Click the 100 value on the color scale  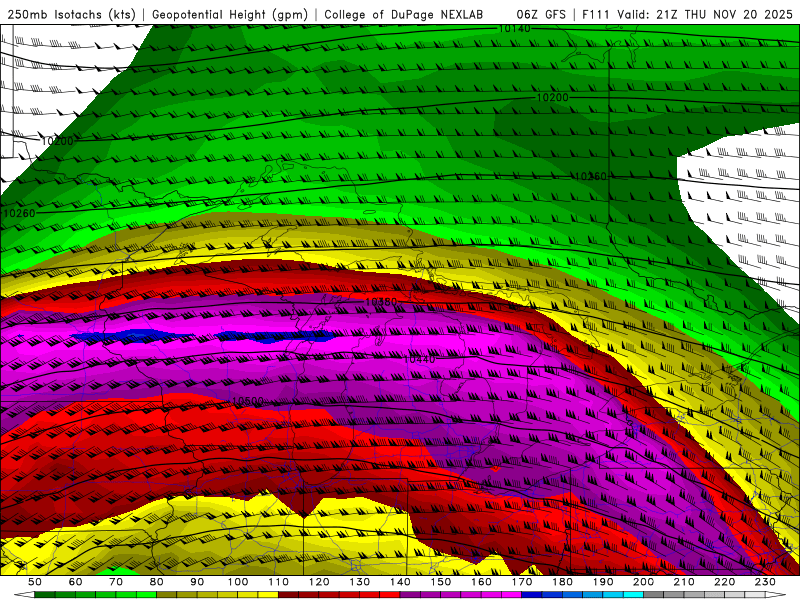[x=238, y=582]
